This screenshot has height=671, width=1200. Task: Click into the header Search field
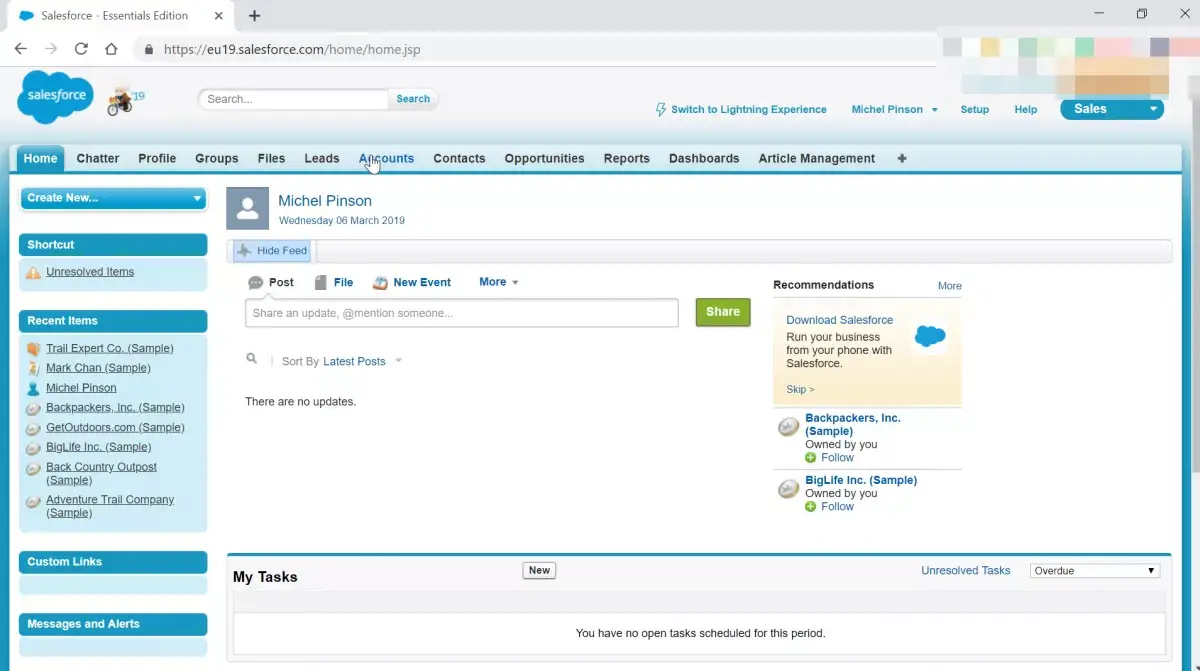click(x=293, y=99)
